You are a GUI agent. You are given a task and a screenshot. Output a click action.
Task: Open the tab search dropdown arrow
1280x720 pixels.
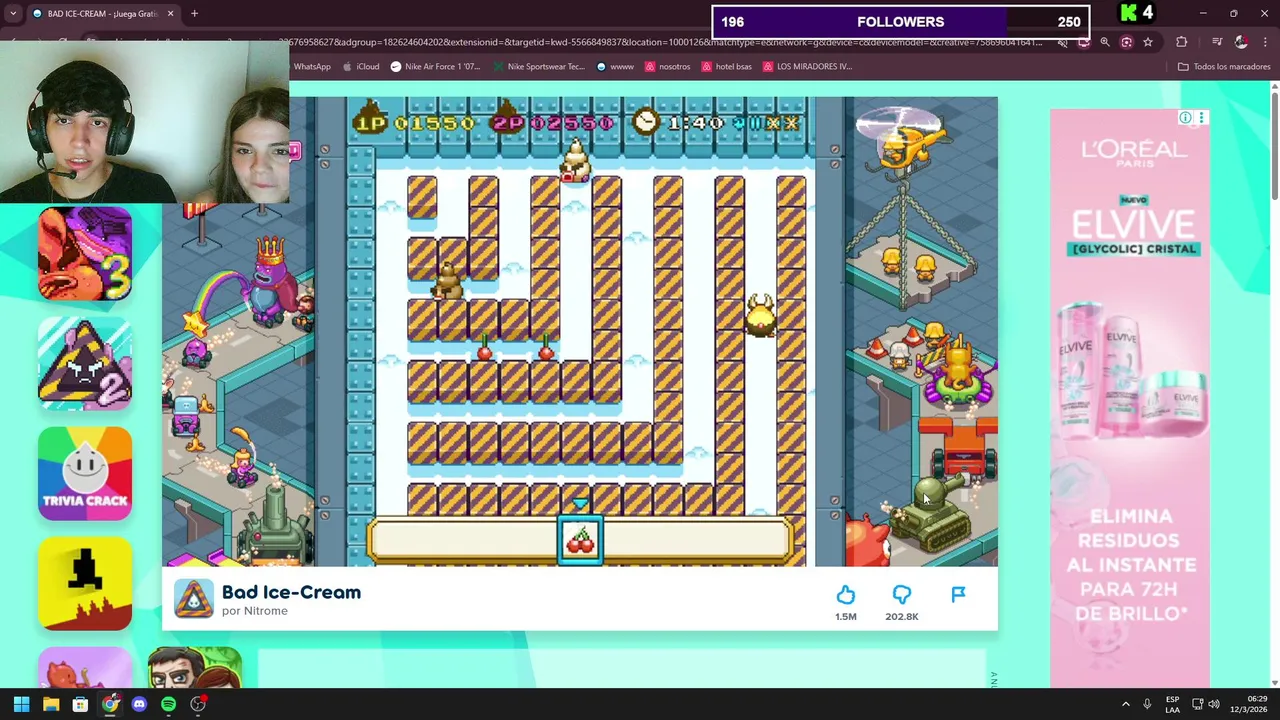13,14
